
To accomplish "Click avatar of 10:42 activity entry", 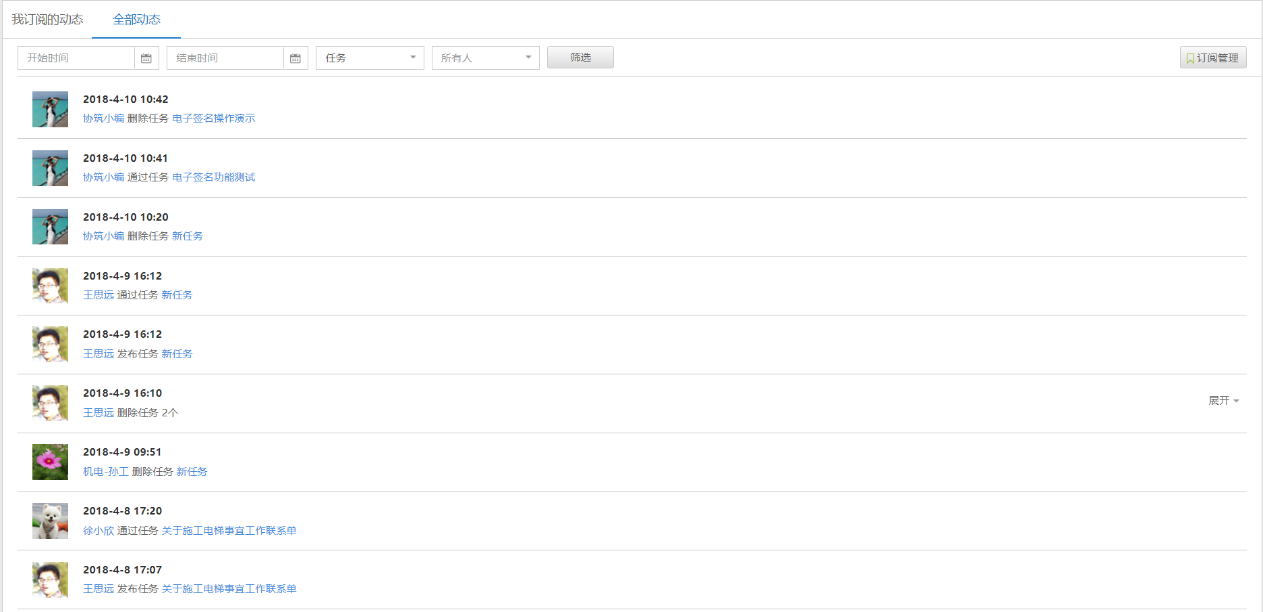I will click(x=50, y=109).
